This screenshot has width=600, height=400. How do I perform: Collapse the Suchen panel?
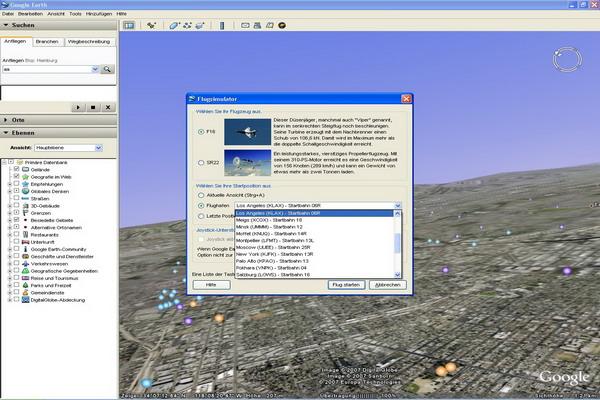pyautogui.click(x=6, y=25)
